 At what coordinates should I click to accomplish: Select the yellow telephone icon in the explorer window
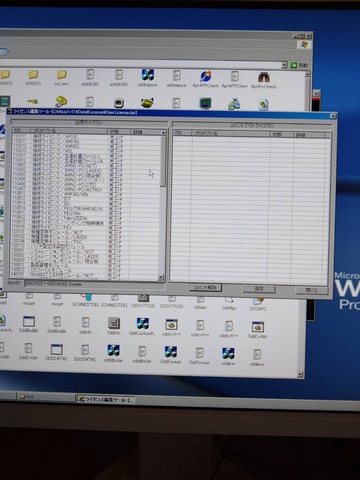click(x=61, y=101)
